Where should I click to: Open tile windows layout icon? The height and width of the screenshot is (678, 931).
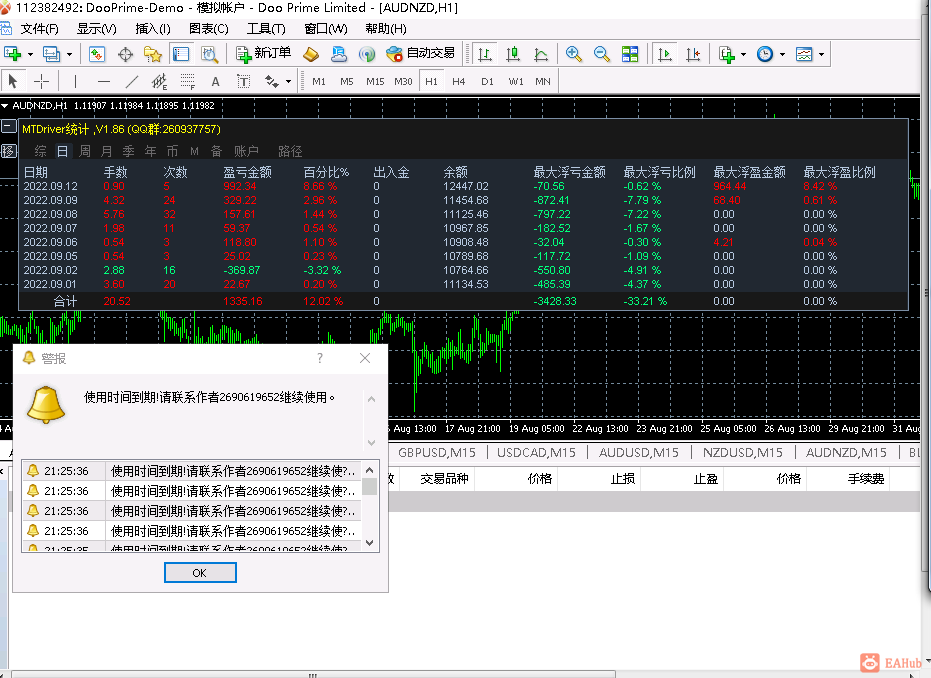630,53
